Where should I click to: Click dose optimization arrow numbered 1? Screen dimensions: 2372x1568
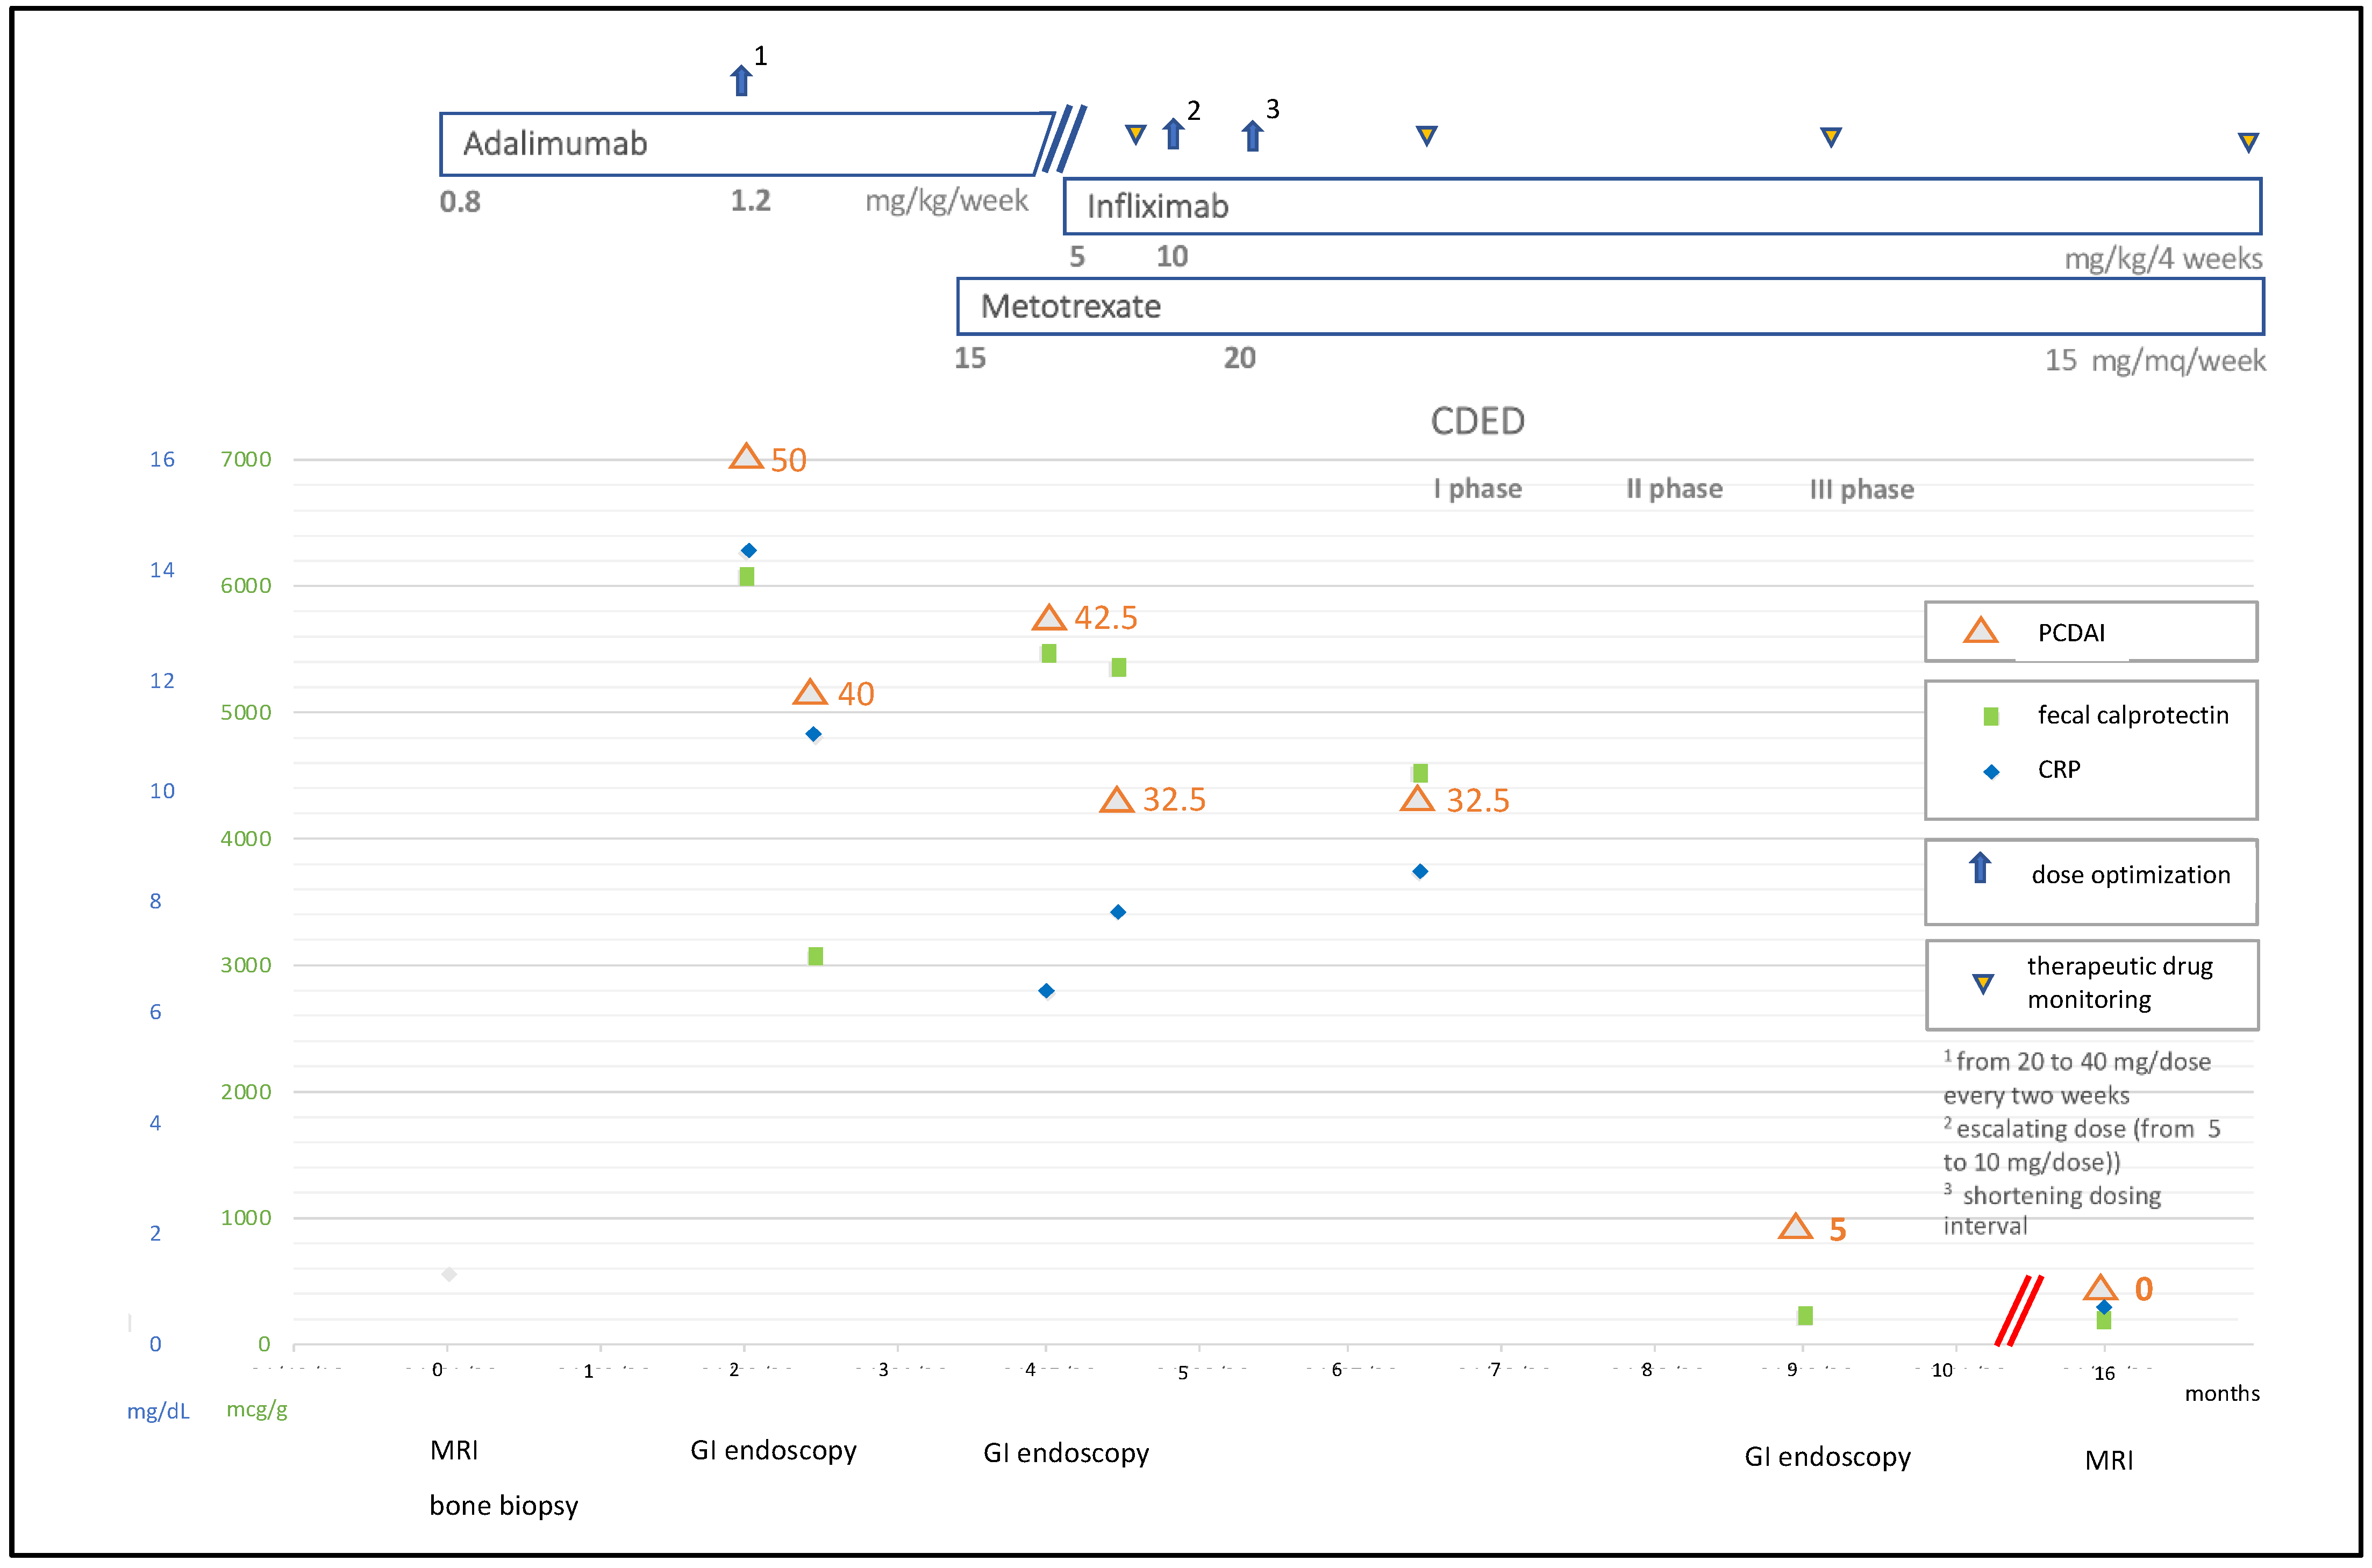[741, 80]
